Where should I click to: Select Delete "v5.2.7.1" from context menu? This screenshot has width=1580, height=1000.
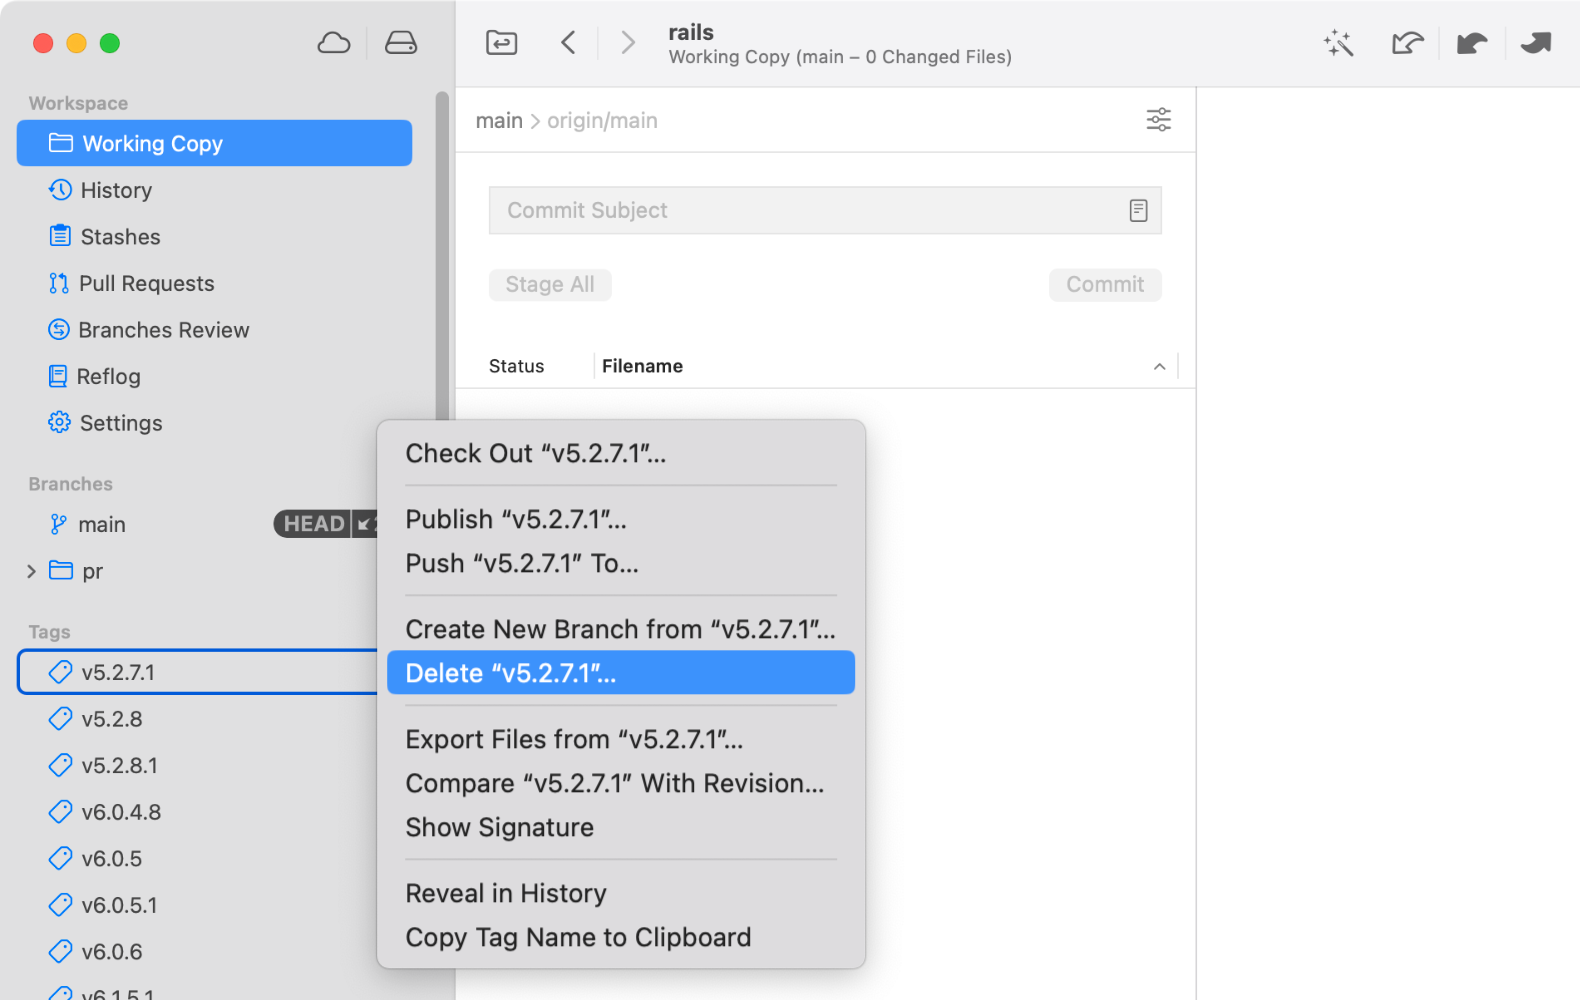coord(620,673)
